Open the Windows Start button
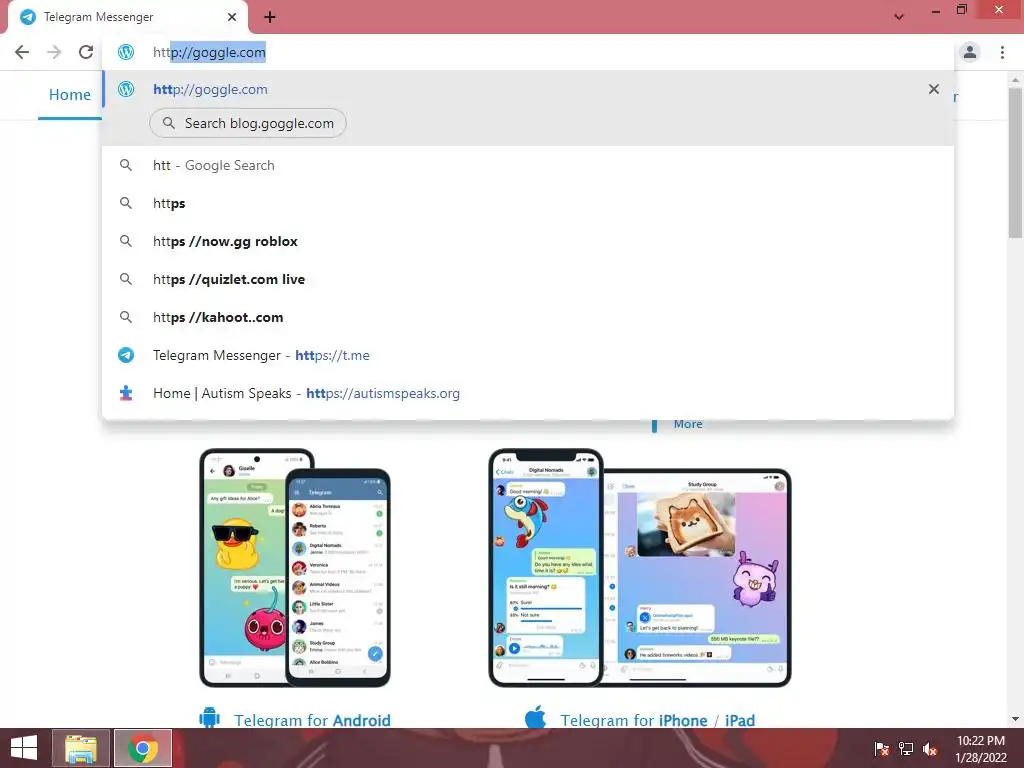This screenshot has height=768, width=1024. pos(24,748)
